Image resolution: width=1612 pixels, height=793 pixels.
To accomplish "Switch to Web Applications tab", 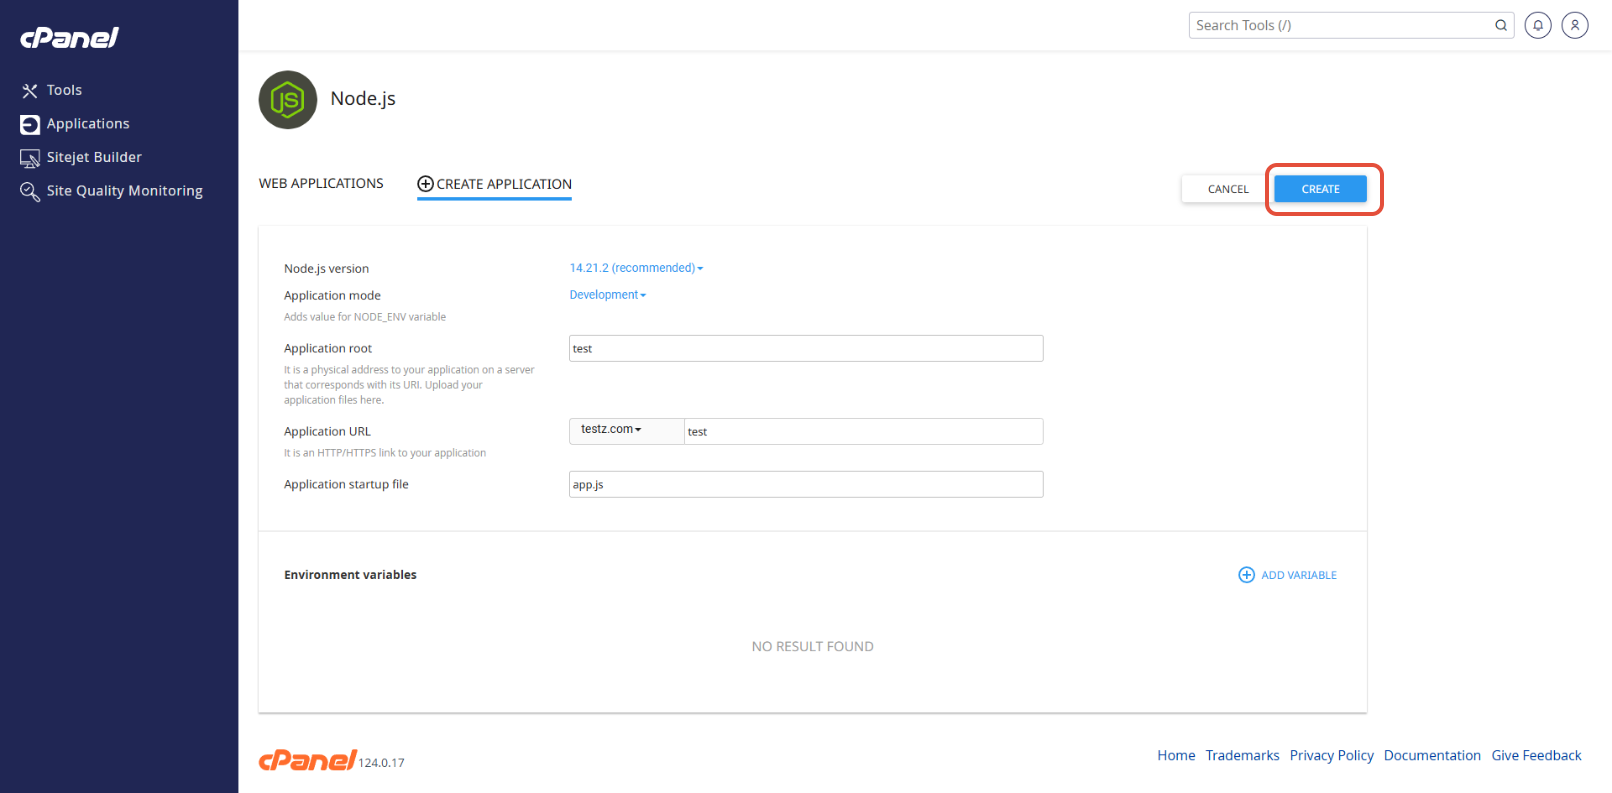I will (321, 184).
